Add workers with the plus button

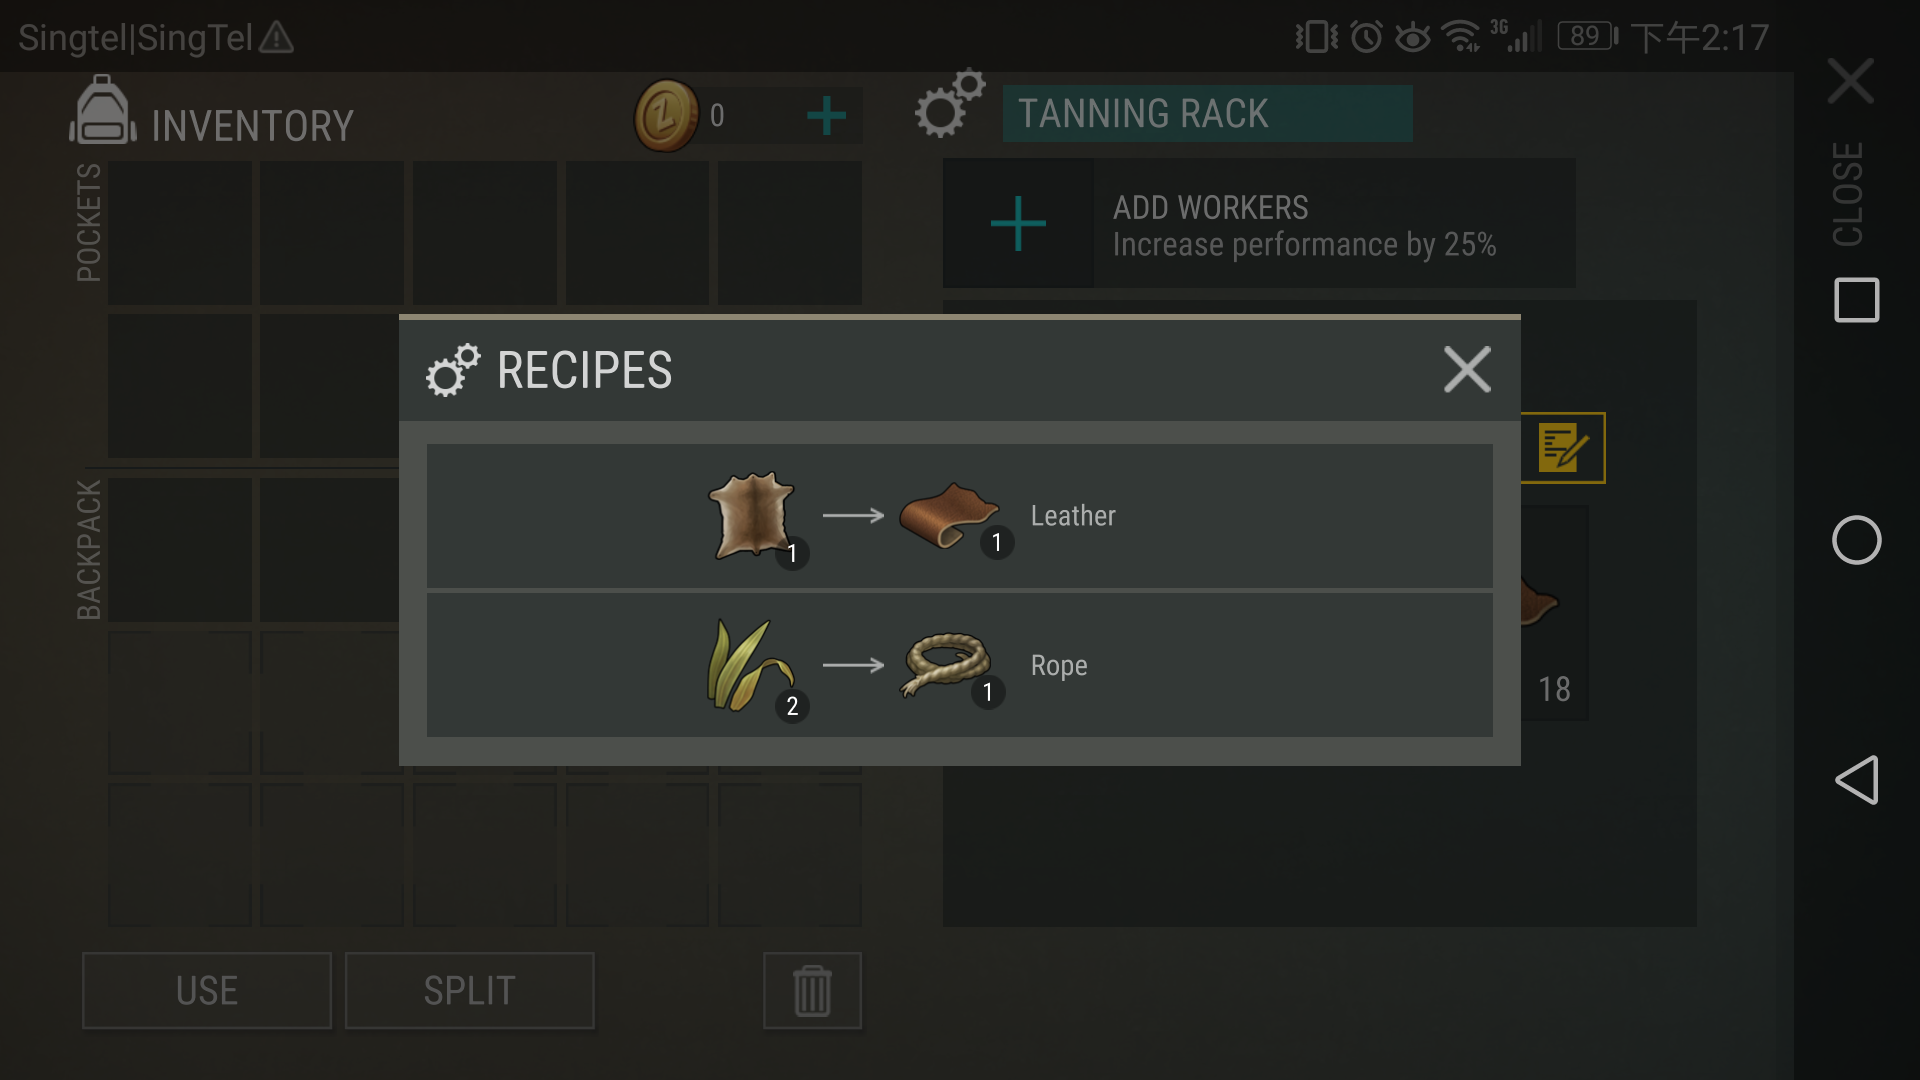pyautogui.click(x=1018, y=223)
